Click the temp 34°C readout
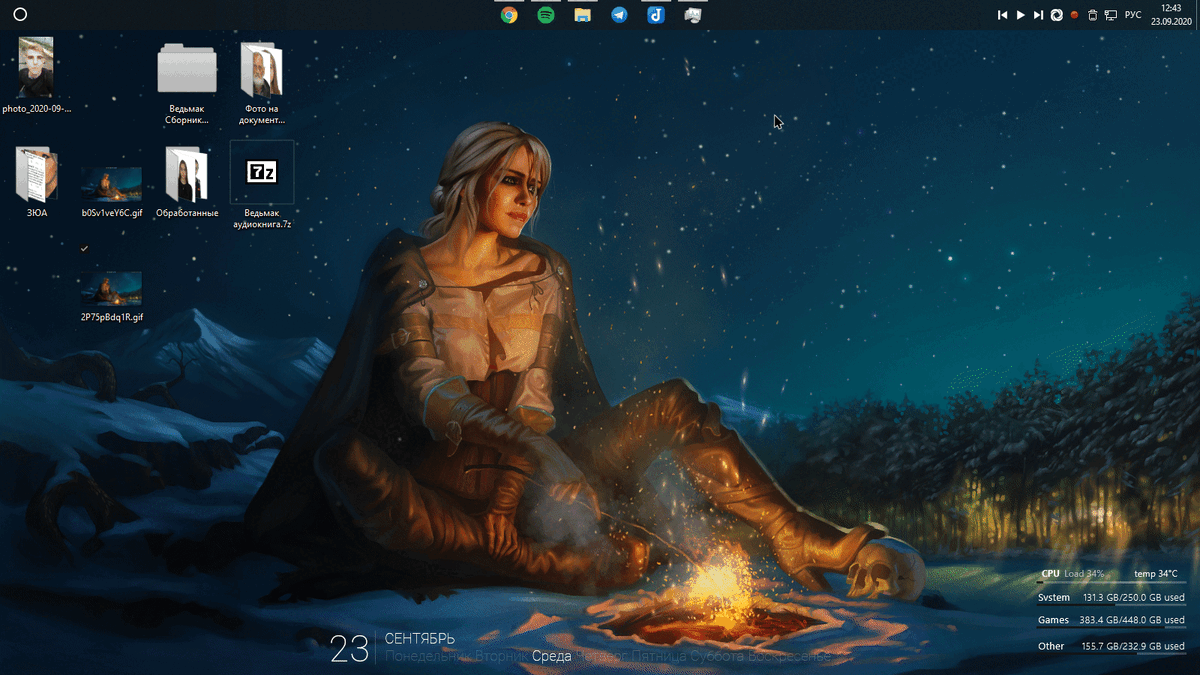 coord(1156,574)
